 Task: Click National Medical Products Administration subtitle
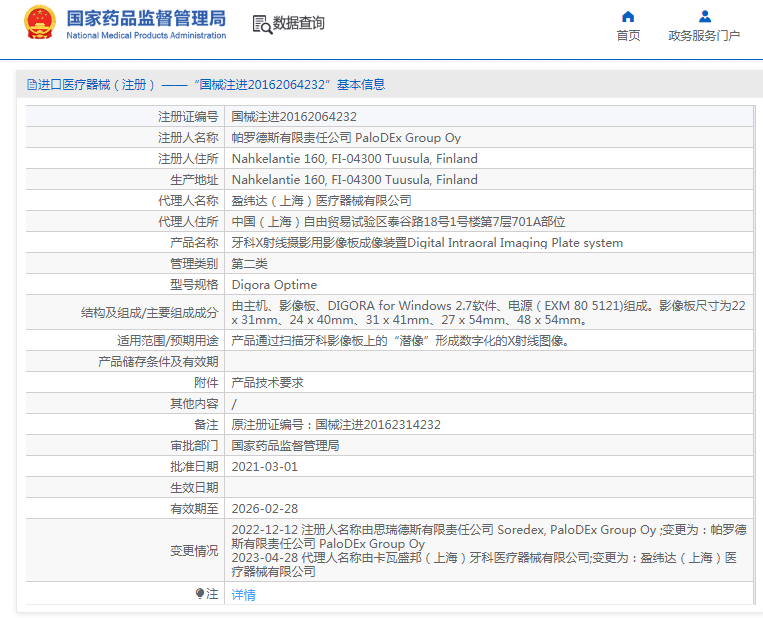point(146,36)
